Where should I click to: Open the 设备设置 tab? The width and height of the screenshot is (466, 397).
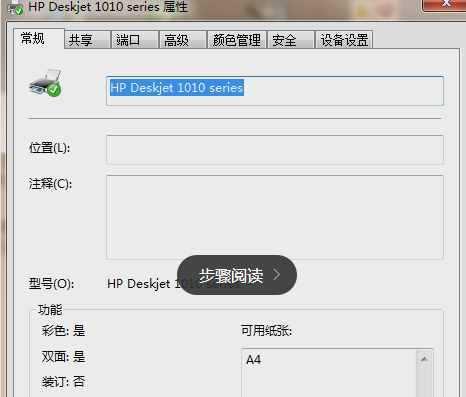tap(344, 40)
